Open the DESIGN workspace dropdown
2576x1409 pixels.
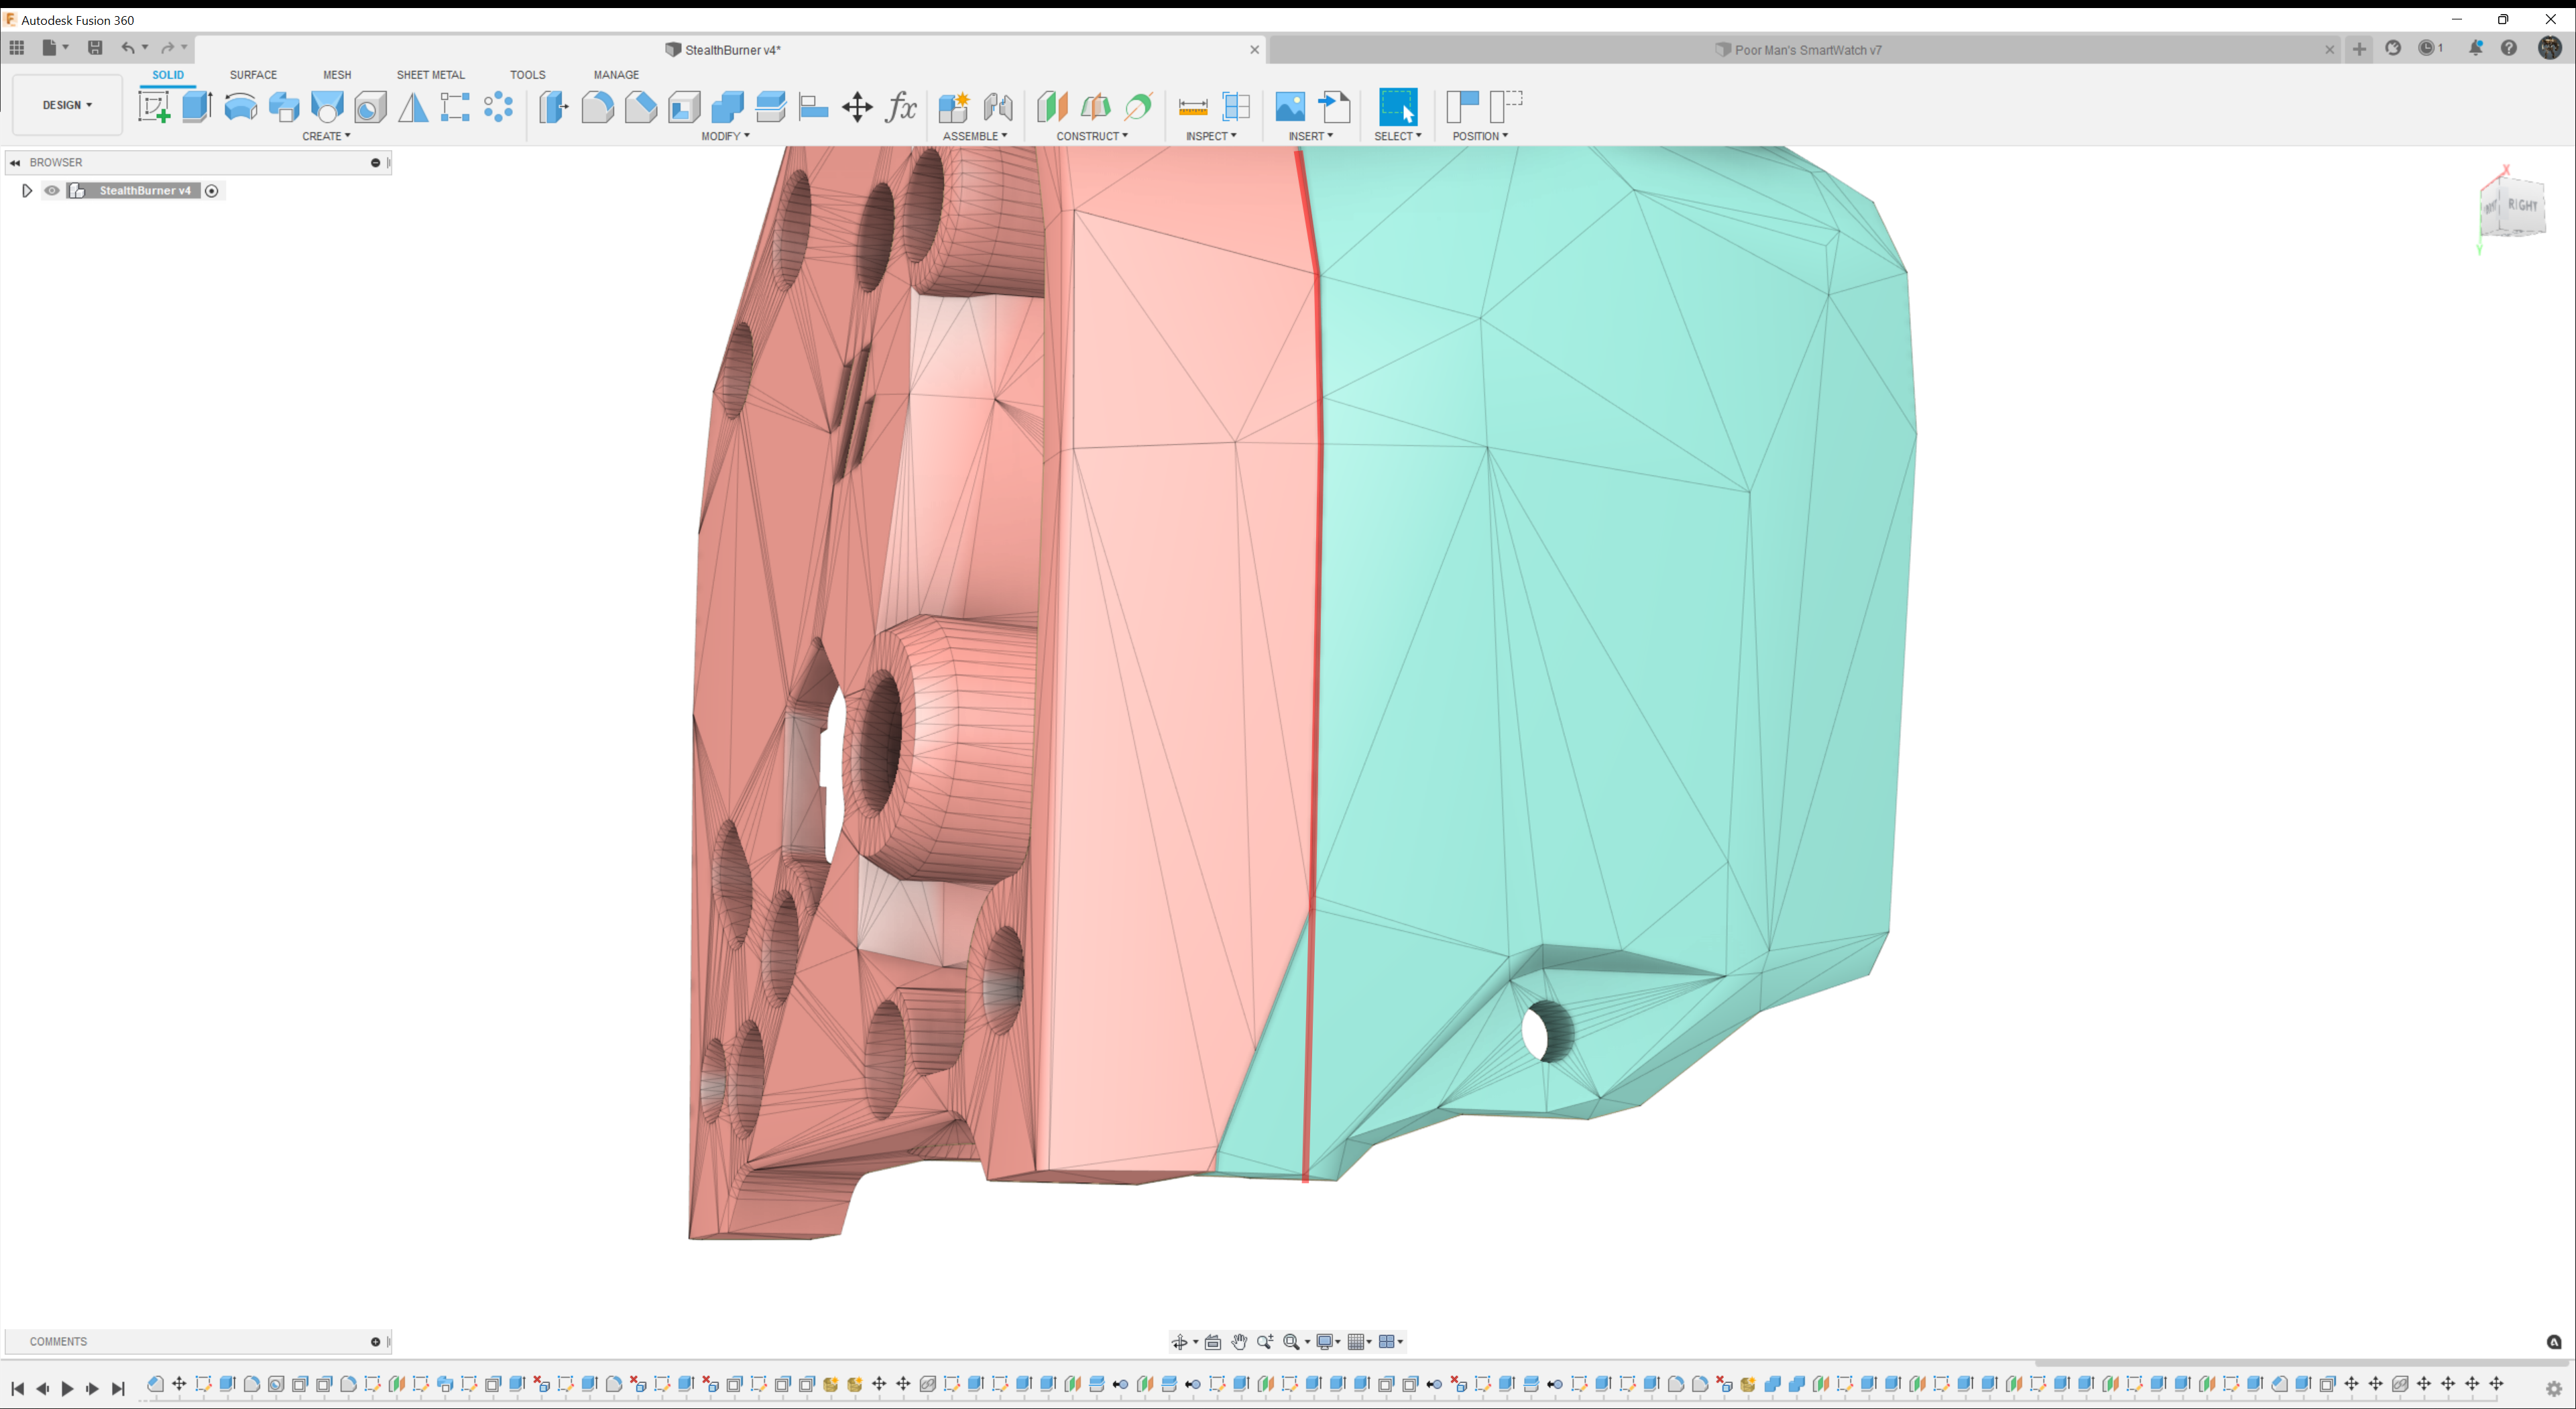(x=67, y=105)
